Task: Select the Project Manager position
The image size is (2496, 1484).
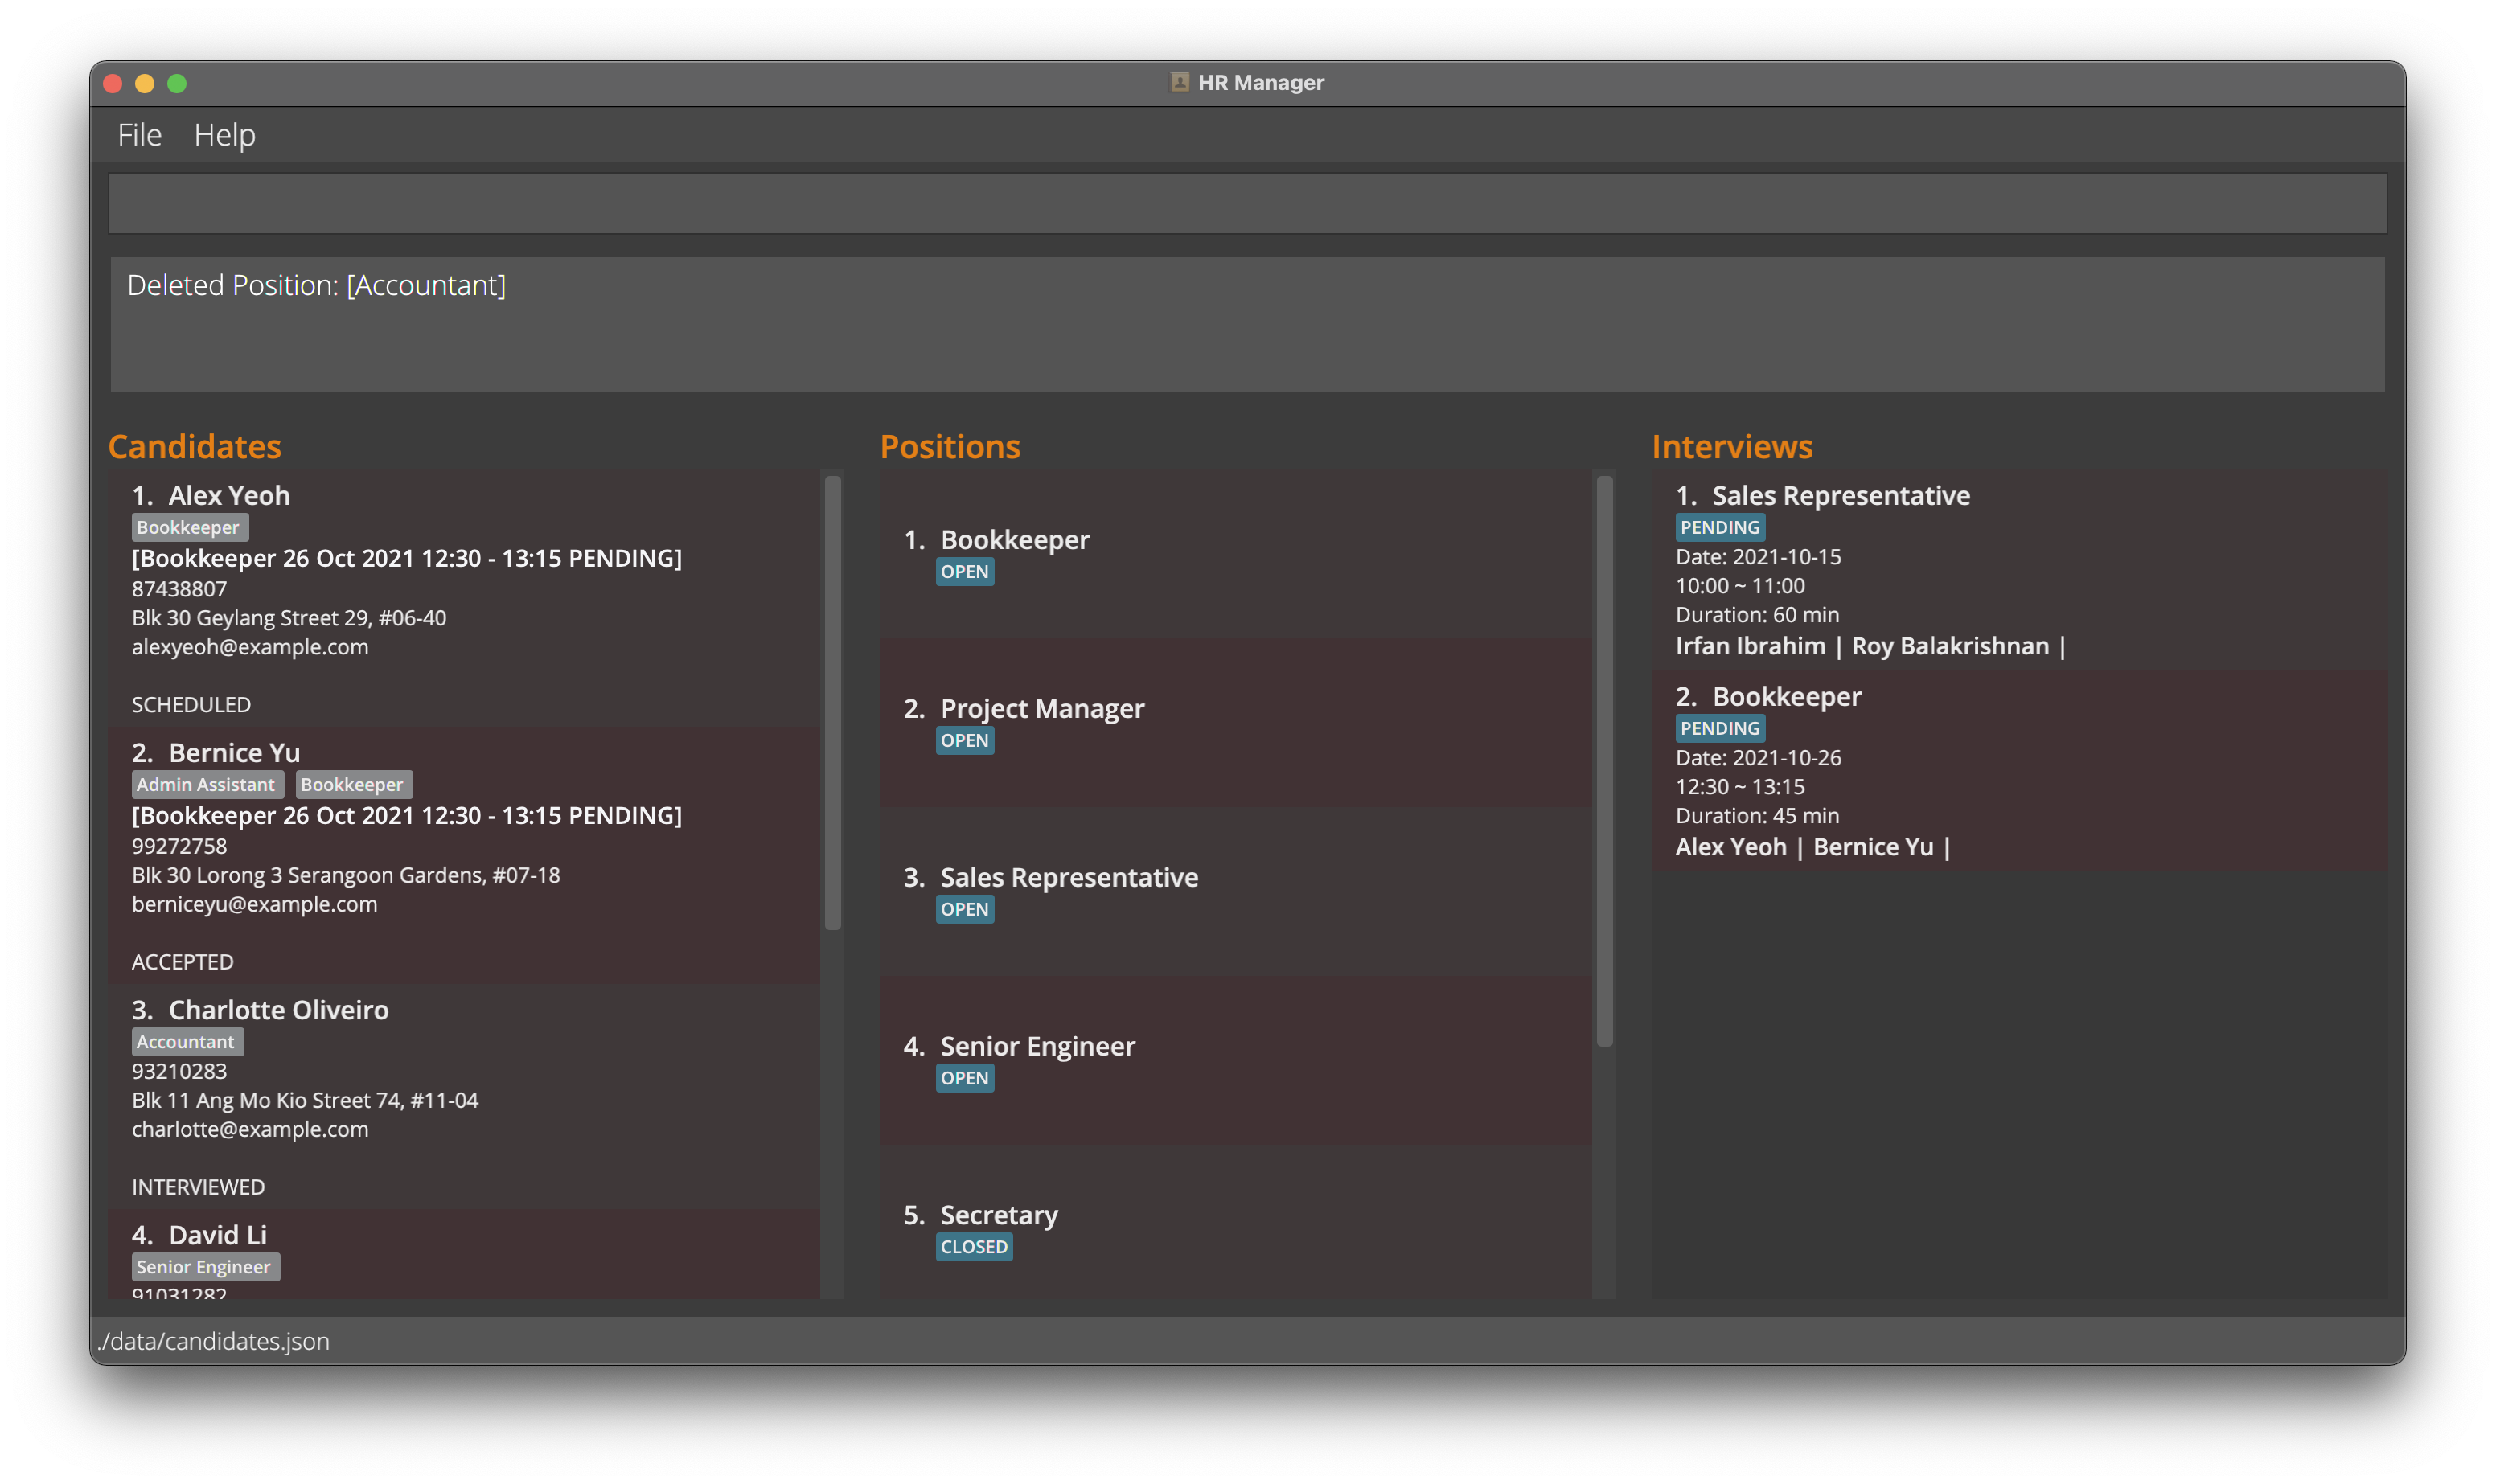Action: point(1235,722)
